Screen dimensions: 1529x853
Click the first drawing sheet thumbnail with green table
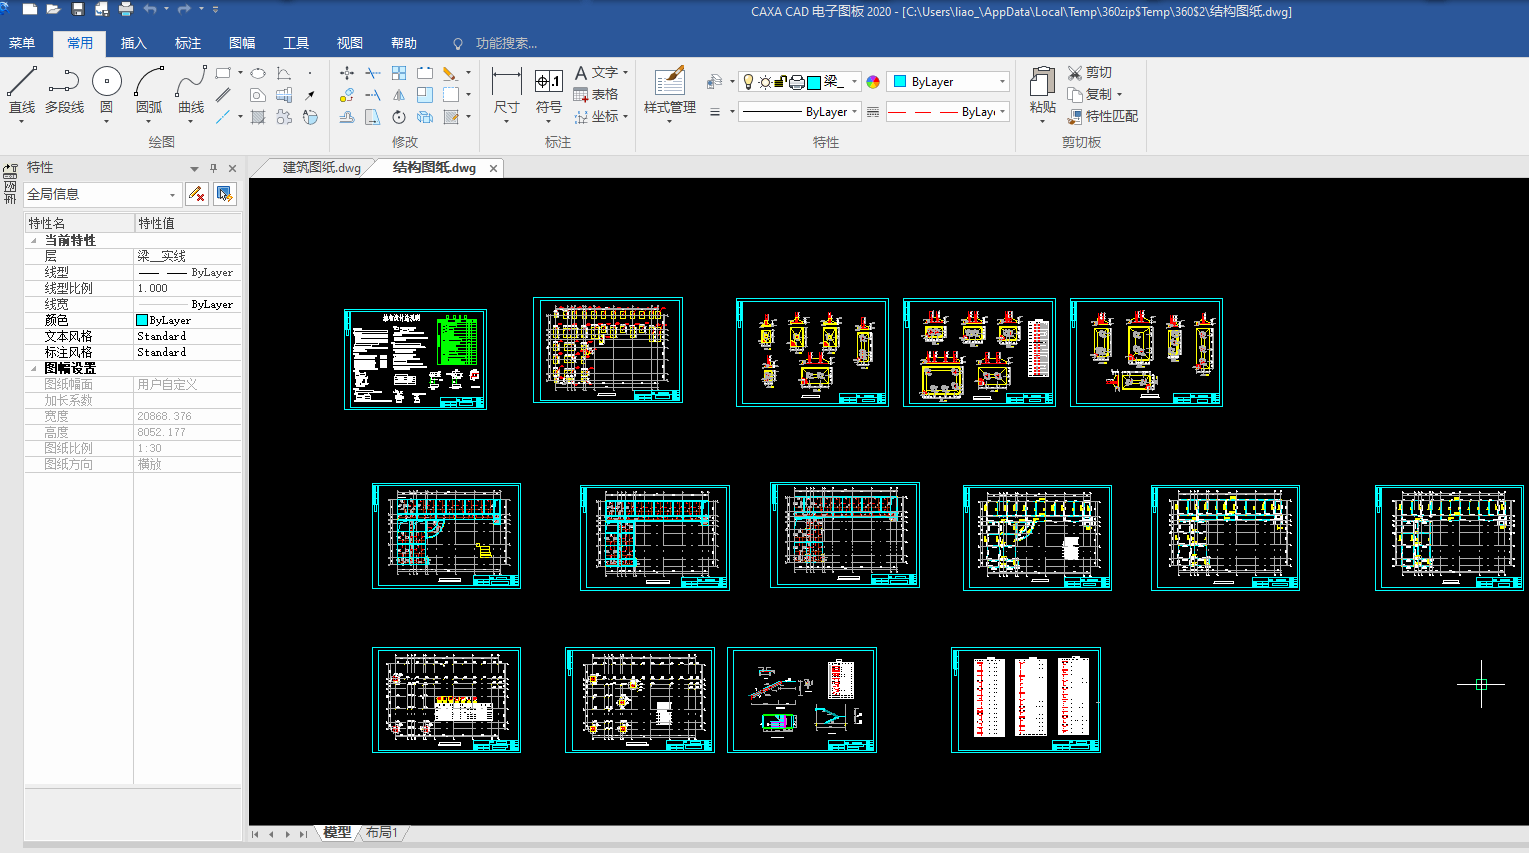coord(415,359)
